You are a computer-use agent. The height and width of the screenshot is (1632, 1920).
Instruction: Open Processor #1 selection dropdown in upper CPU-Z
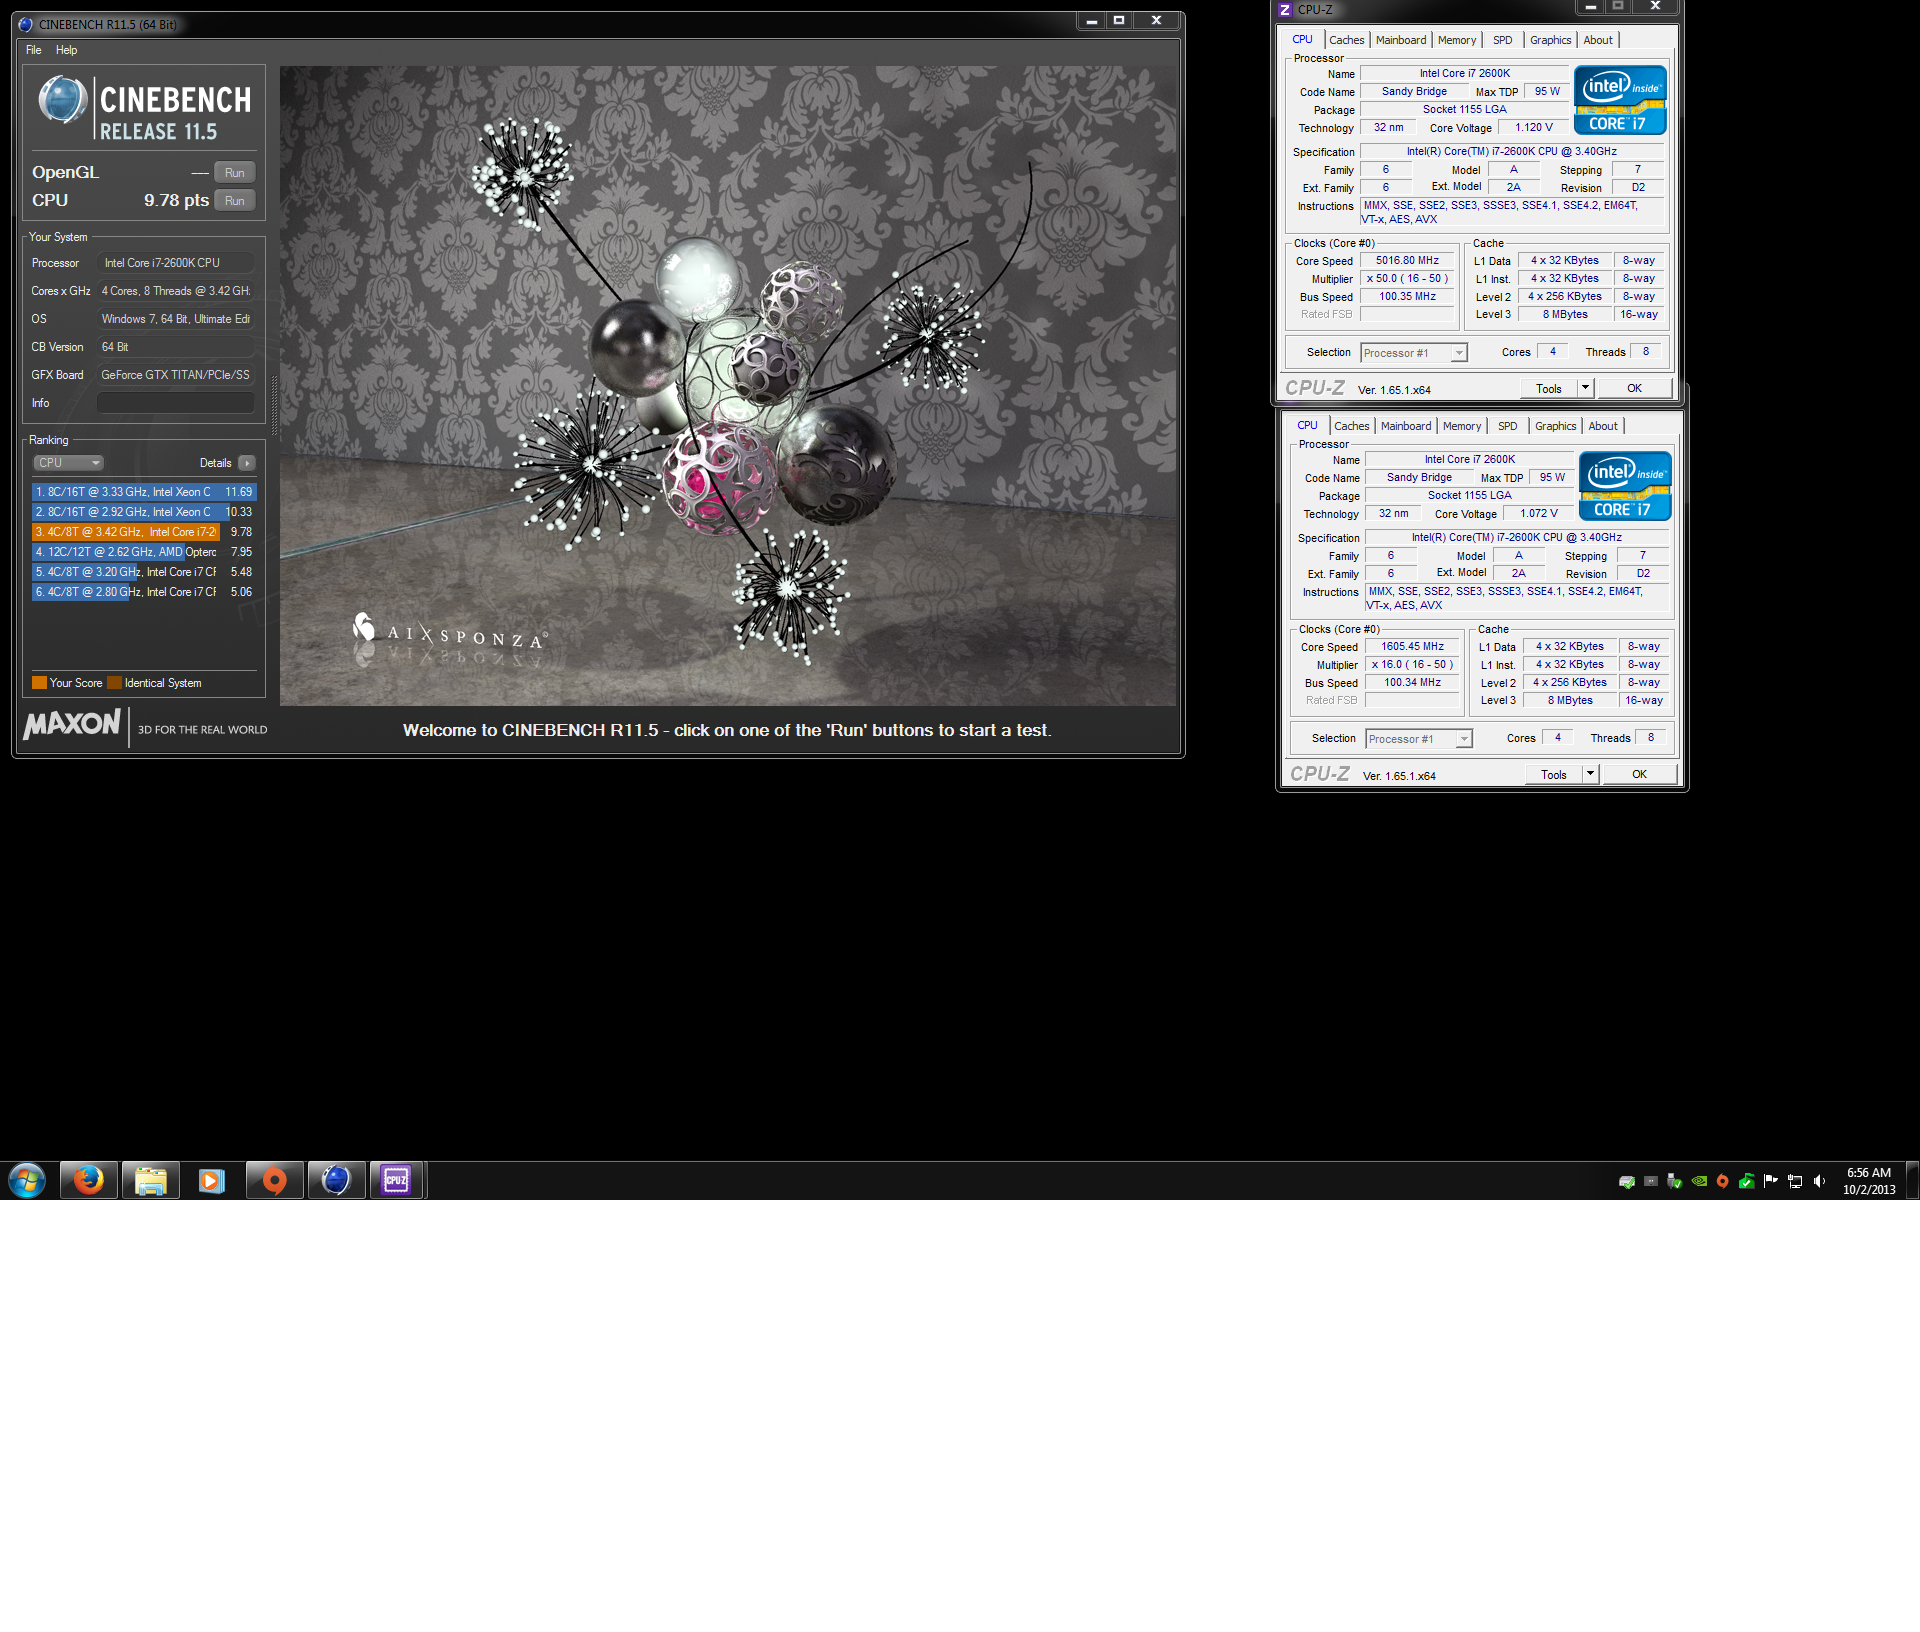[x=1414, y=353]
